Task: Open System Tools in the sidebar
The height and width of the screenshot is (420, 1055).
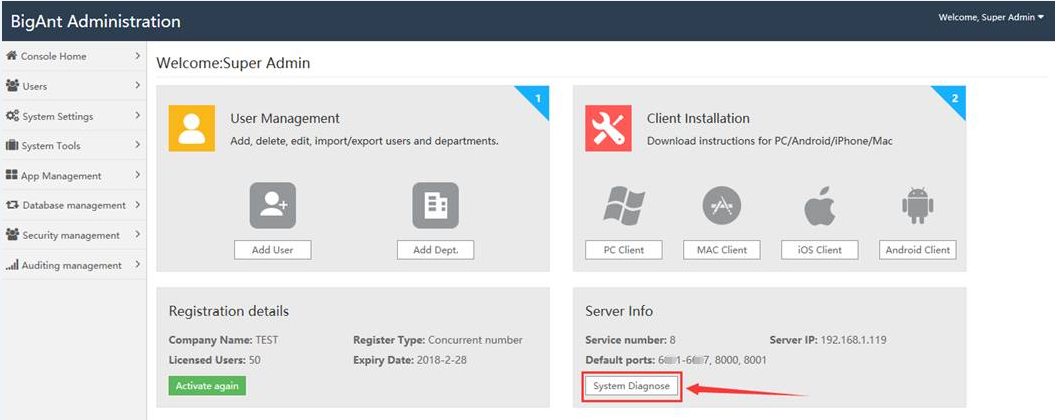Action: tap(73, 145)
